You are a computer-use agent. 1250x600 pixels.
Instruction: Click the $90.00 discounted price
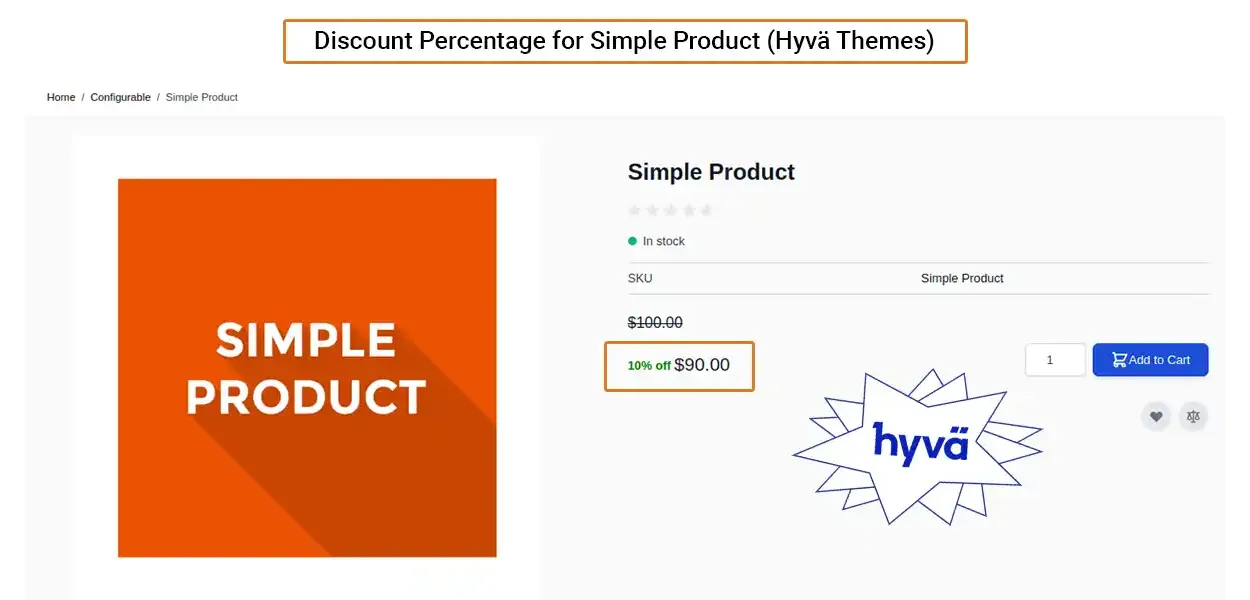701,365
